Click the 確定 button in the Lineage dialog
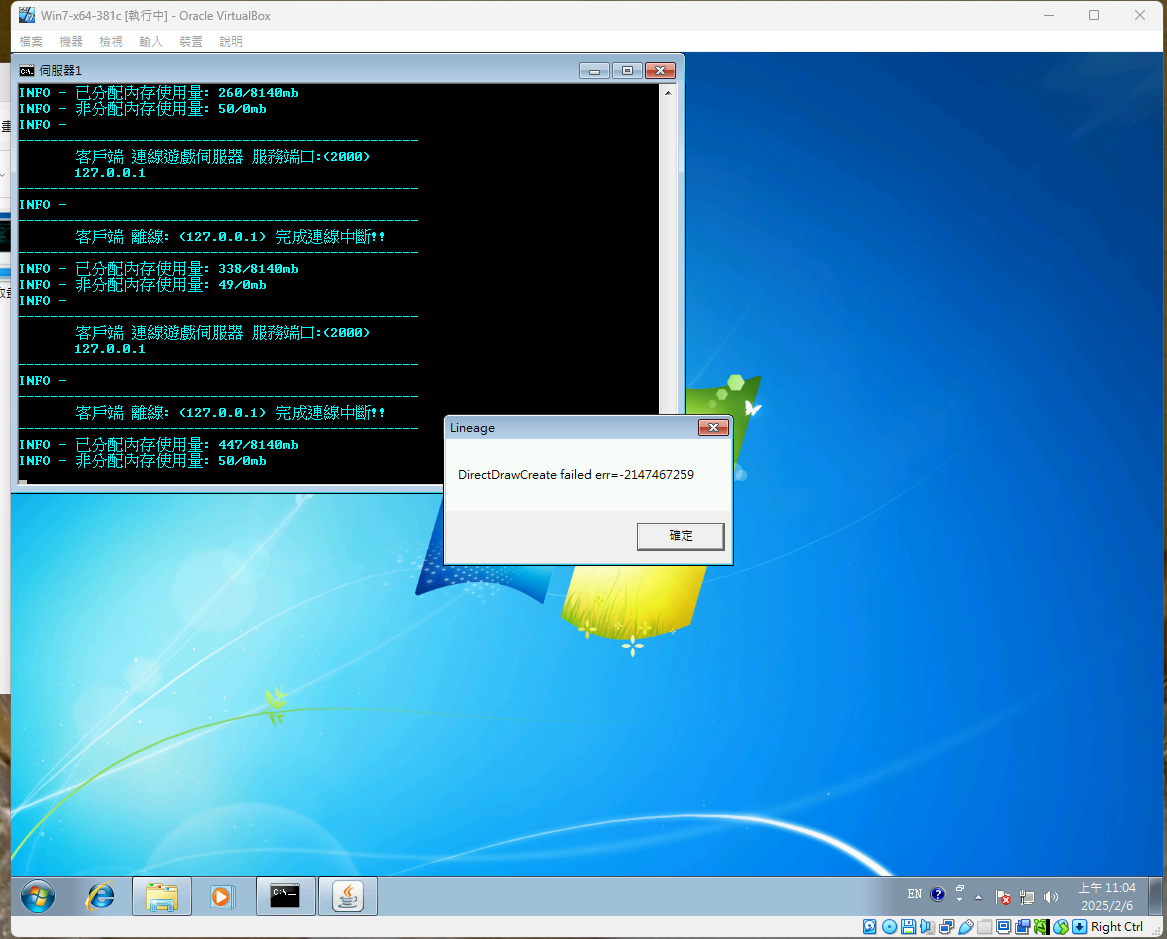The height and width of the screenshot is (939, 1167). (x=680, y=536)
